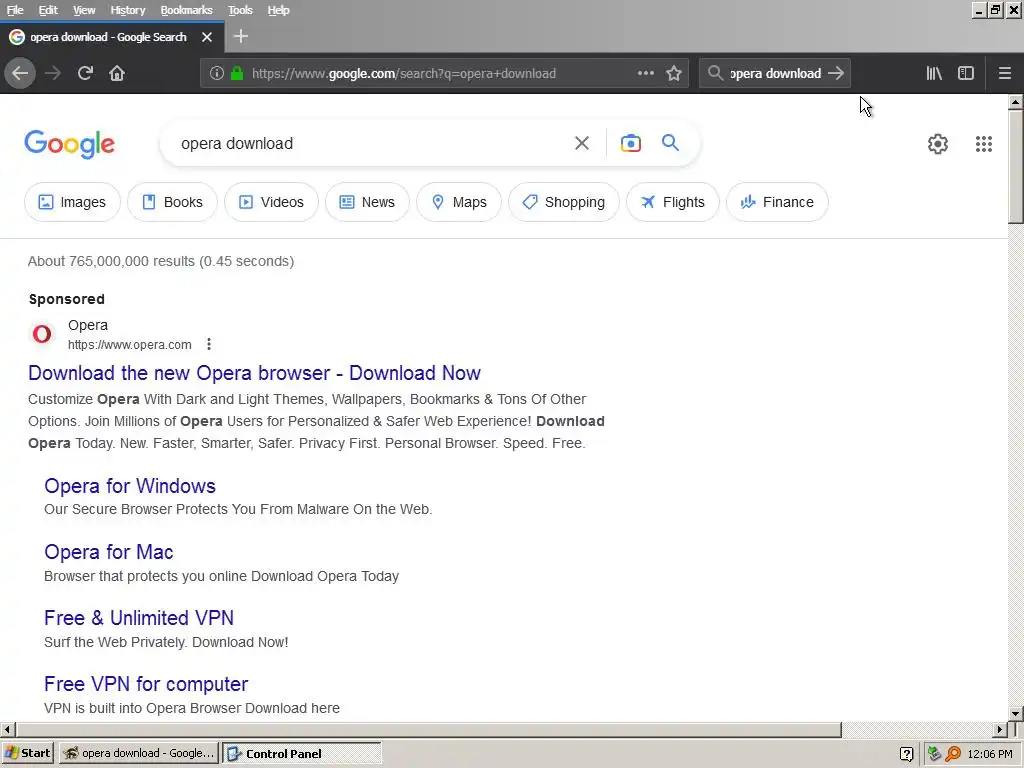Switch to Videos results
The width and height of the screenshot is (1024, 768).
(272, 202)
